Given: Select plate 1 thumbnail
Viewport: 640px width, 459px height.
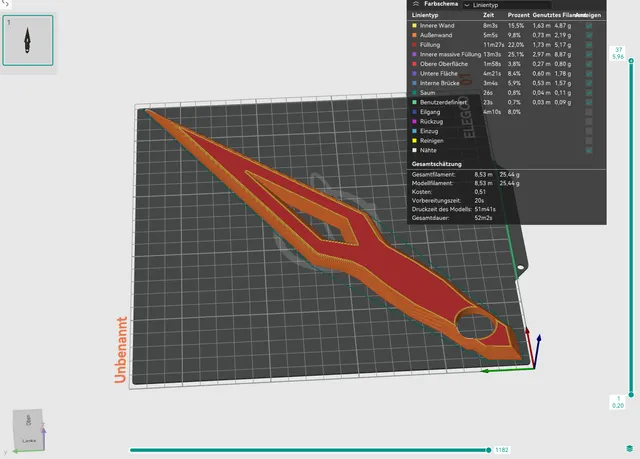Looking at the screenshot, I should 28,40.
